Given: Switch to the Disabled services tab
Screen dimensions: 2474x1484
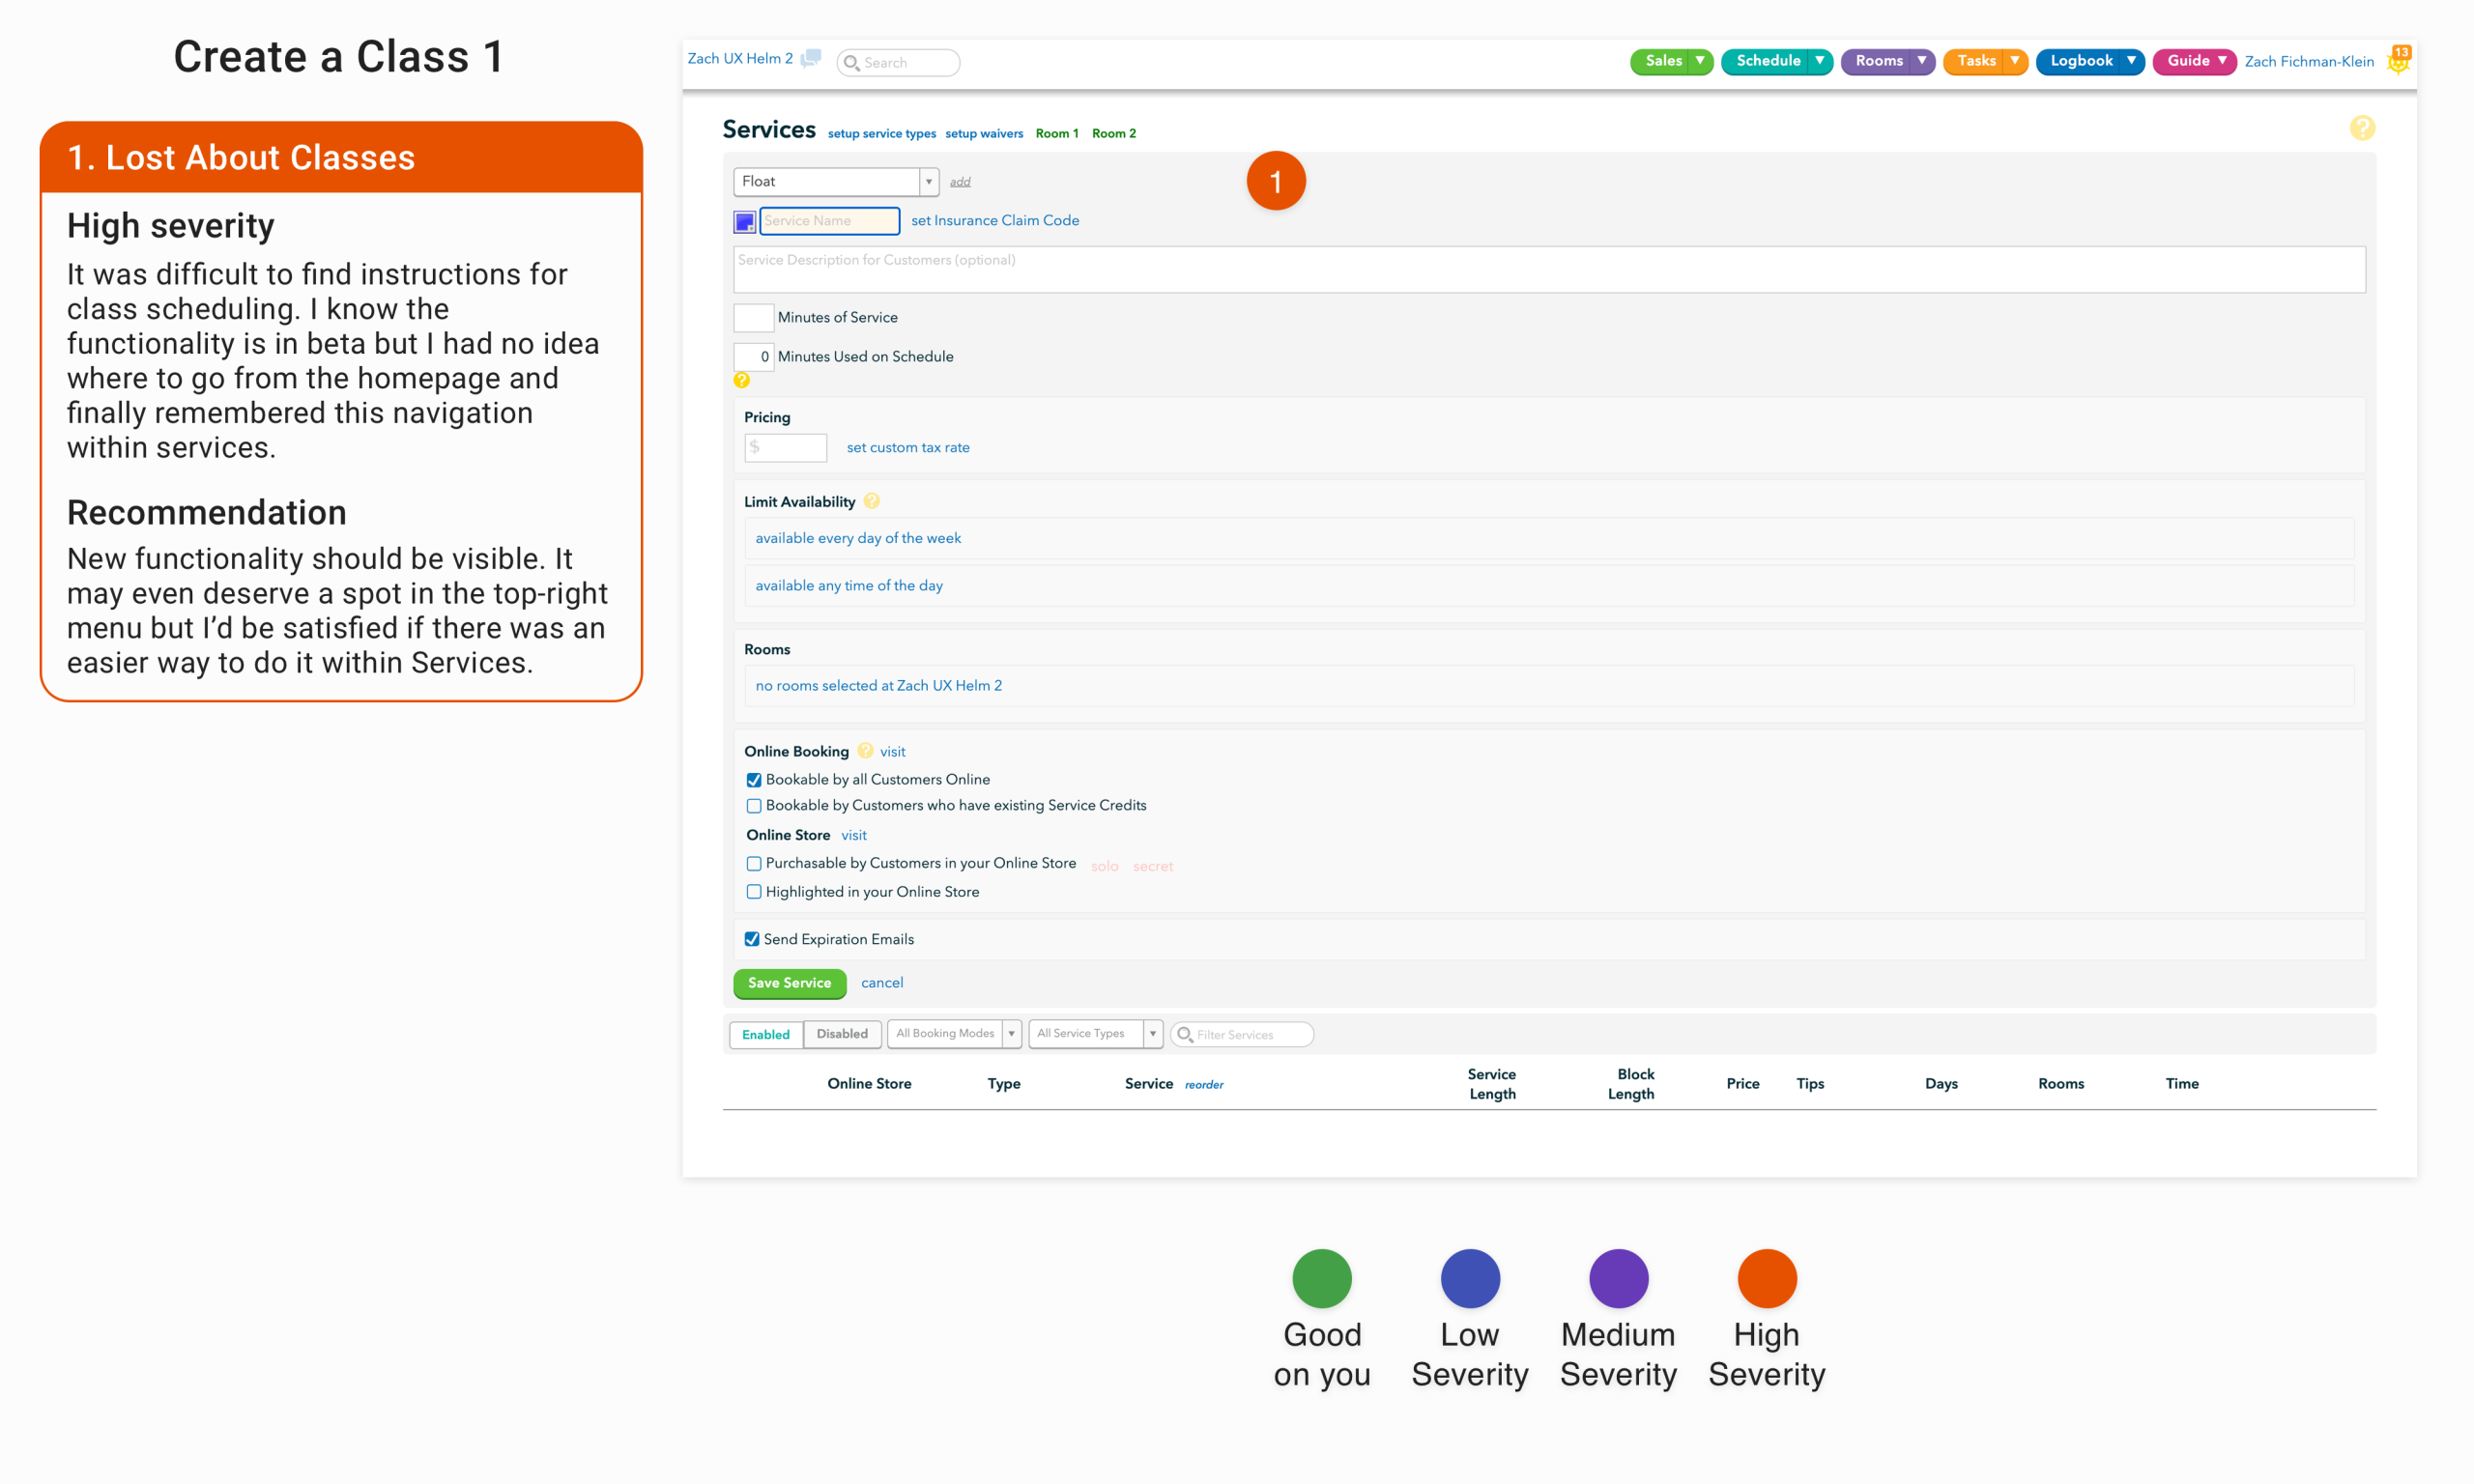Looking at the screenshot, I should [841, 1034].
